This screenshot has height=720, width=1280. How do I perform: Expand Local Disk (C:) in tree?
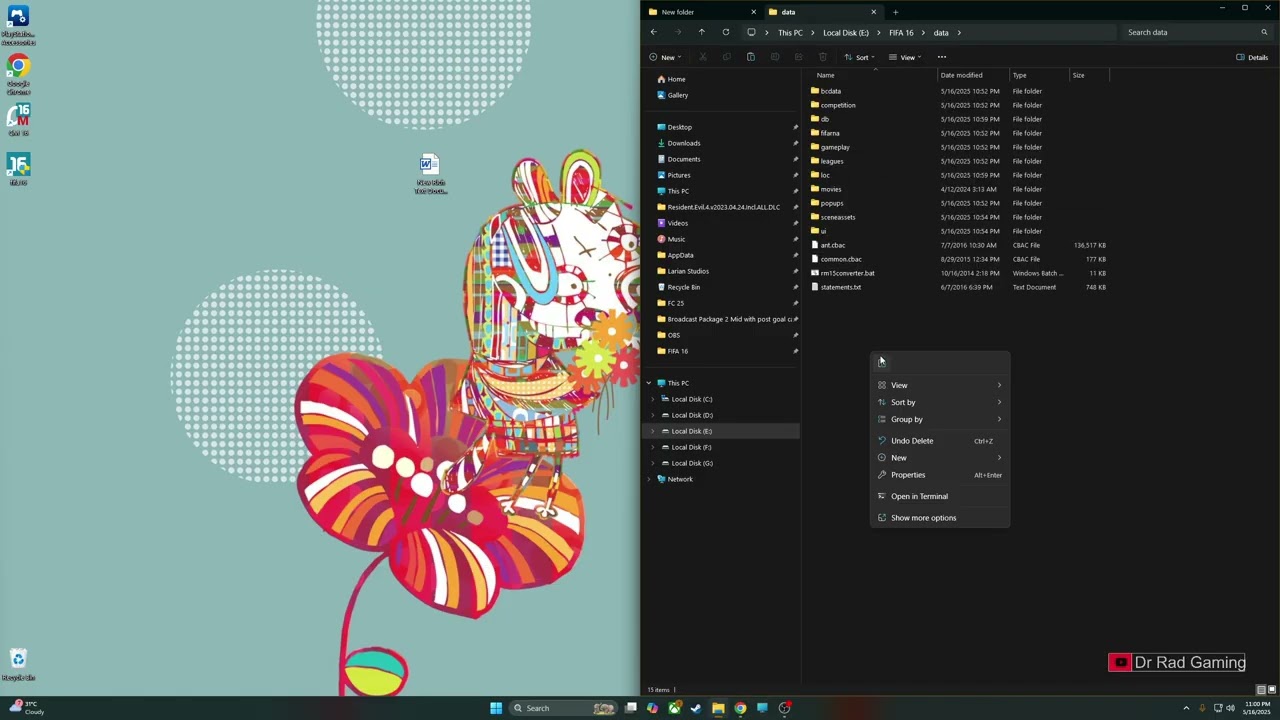click(x=653, y=399)
